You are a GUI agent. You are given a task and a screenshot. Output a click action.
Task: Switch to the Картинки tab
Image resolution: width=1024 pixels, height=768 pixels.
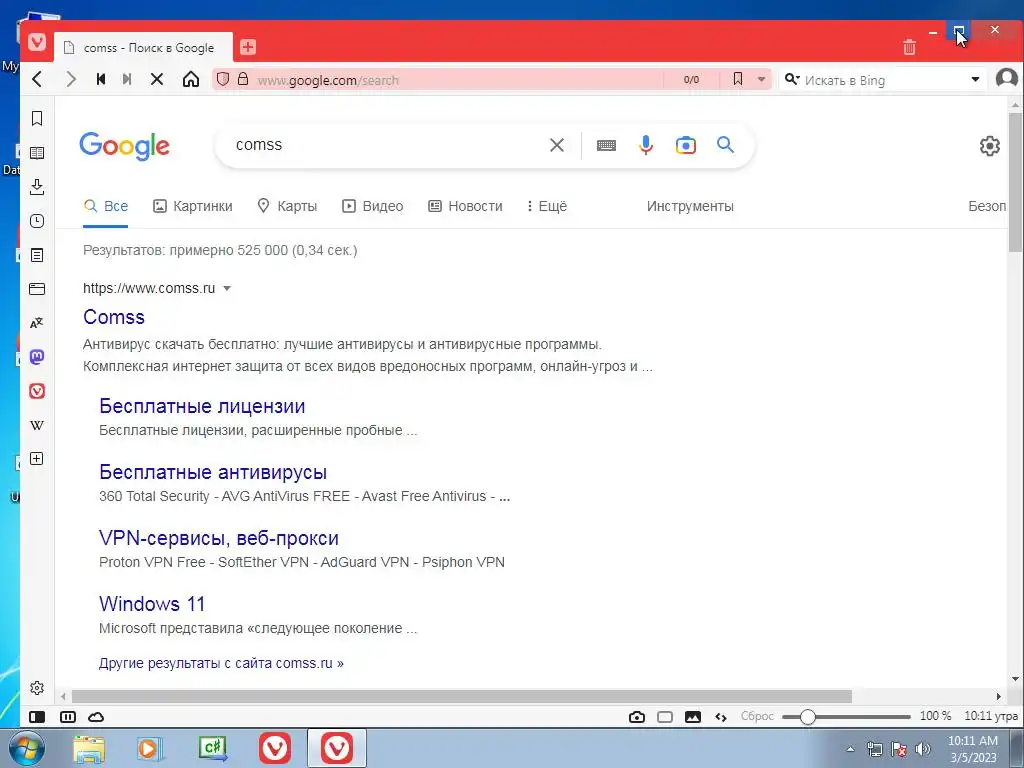193,206
